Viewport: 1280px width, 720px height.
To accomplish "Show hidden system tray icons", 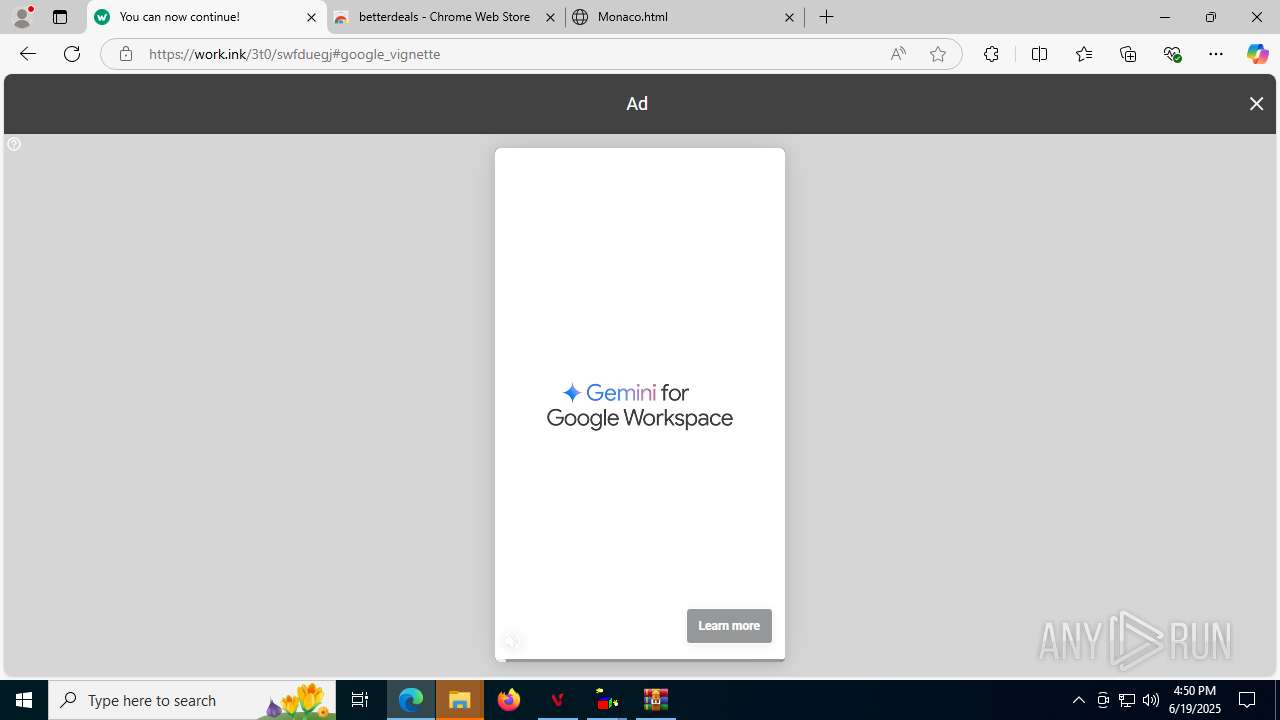I will (x=1078, y=700).
